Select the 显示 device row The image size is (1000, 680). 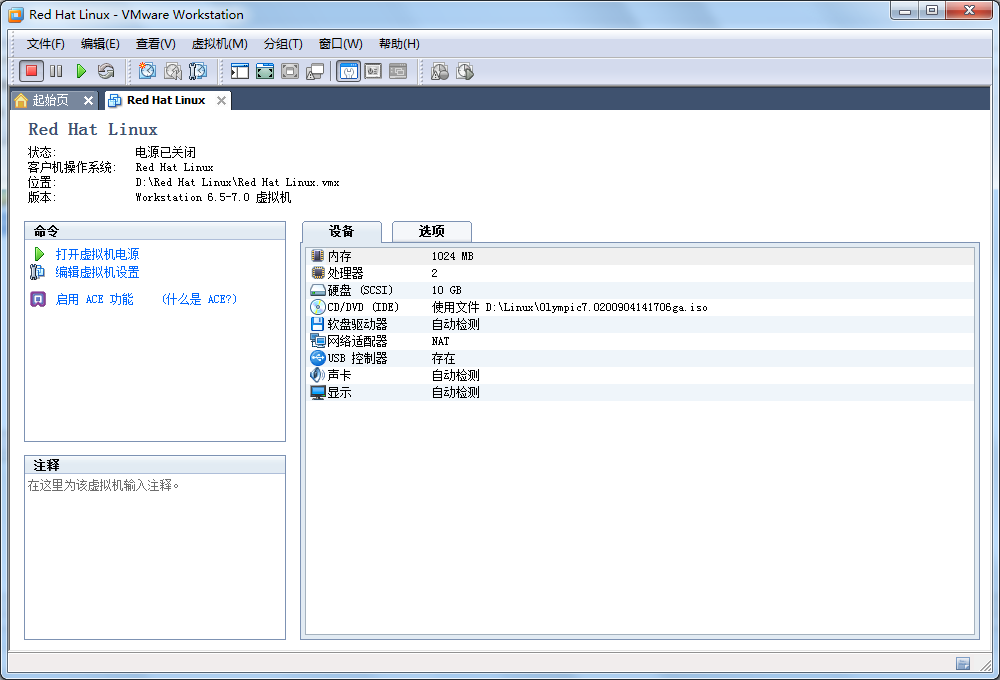click(640, 392)
